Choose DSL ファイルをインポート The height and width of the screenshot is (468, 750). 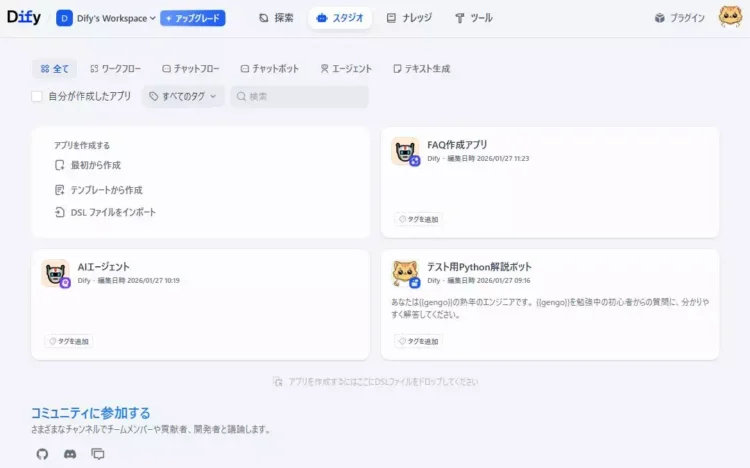click(105, 212)
